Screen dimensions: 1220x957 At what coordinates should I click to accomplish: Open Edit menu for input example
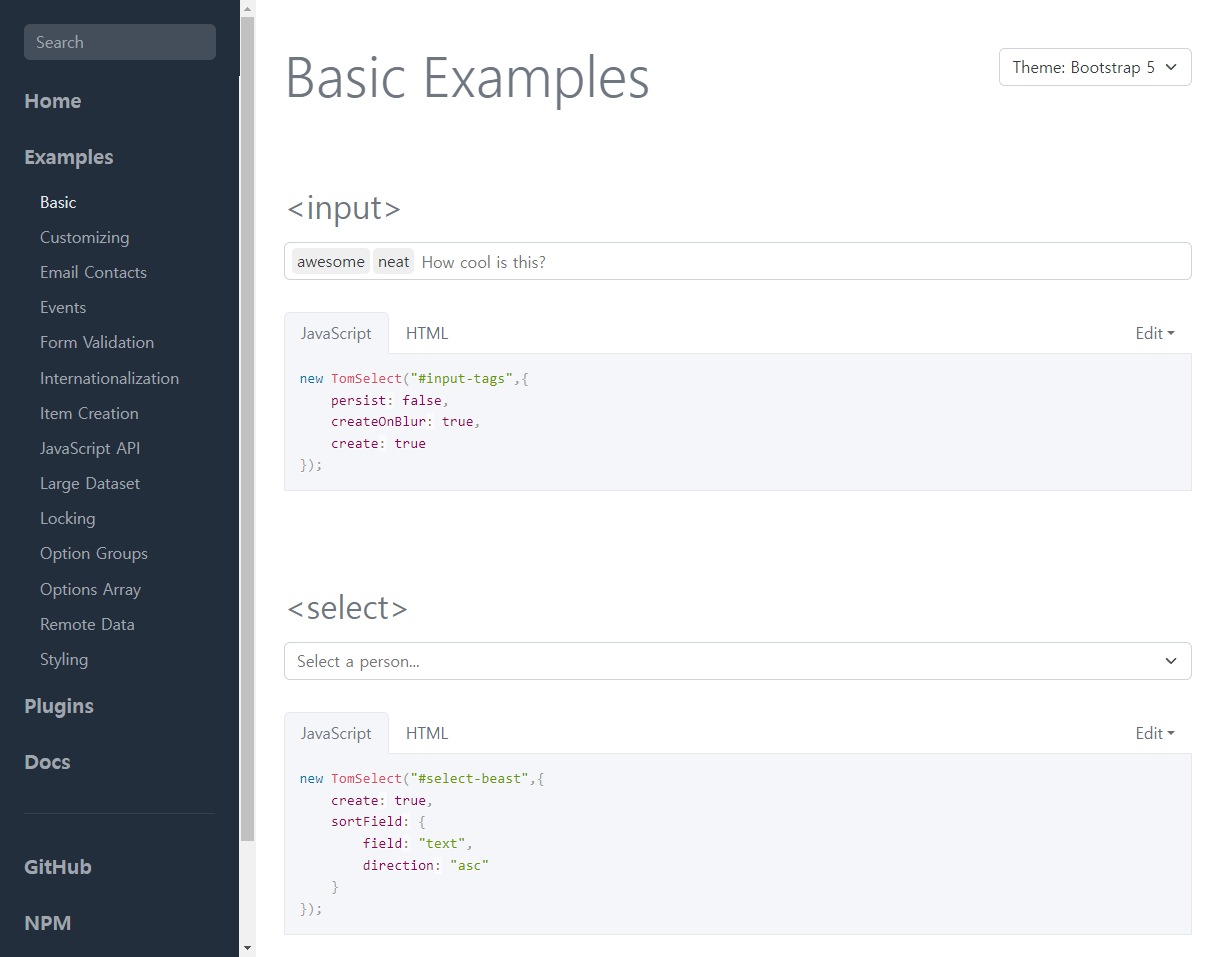click(1154, 333)
